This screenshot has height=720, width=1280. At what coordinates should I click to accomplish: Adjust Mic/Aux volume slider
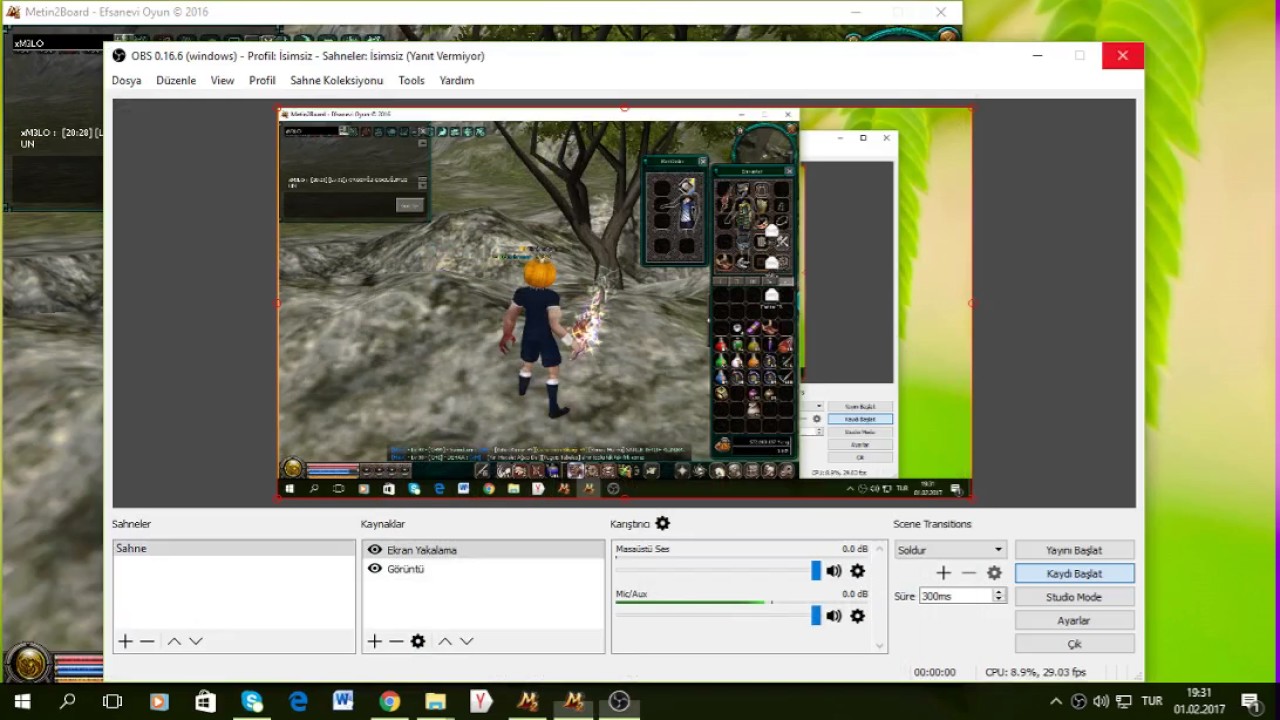coord(816,616)
